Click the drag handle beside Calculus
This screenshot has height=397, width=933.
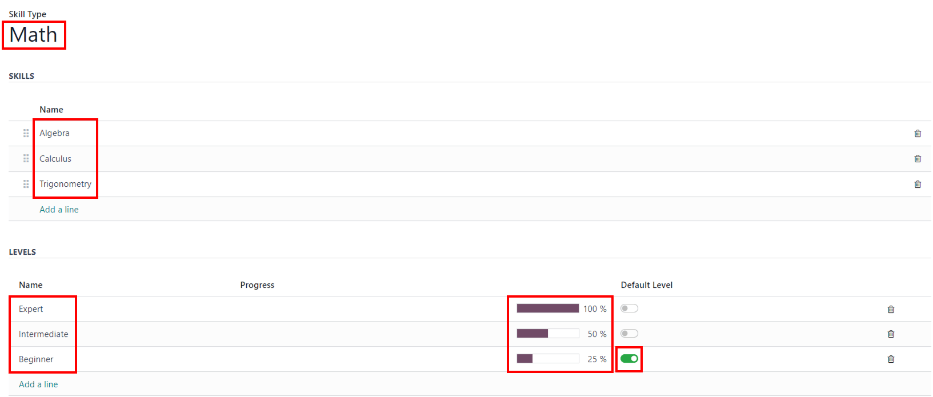(x=26, y=159)
